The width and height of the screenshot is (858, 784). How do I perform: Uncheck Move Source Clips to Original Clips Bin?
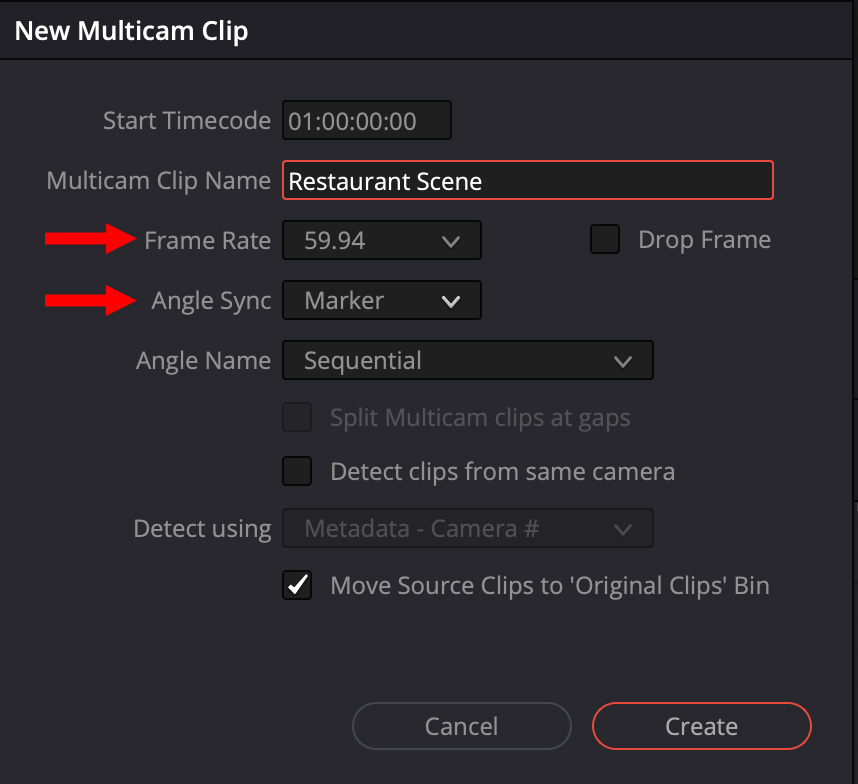coord(297,585)
